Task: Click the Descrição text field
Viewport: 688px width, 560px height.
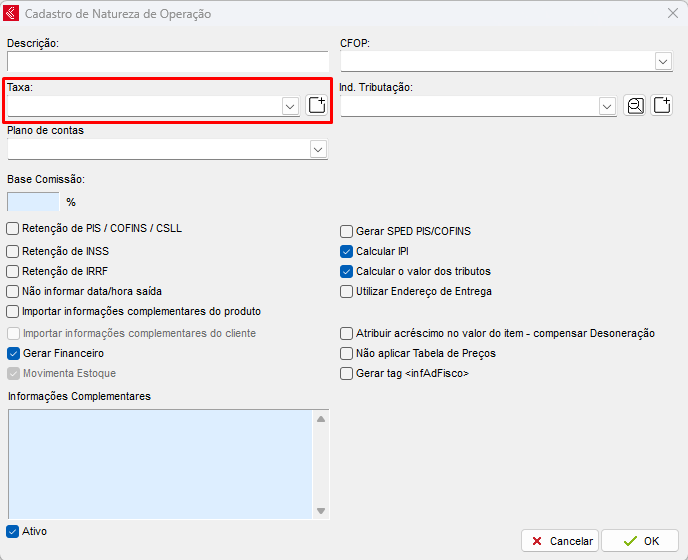Action: pos(168,62)
